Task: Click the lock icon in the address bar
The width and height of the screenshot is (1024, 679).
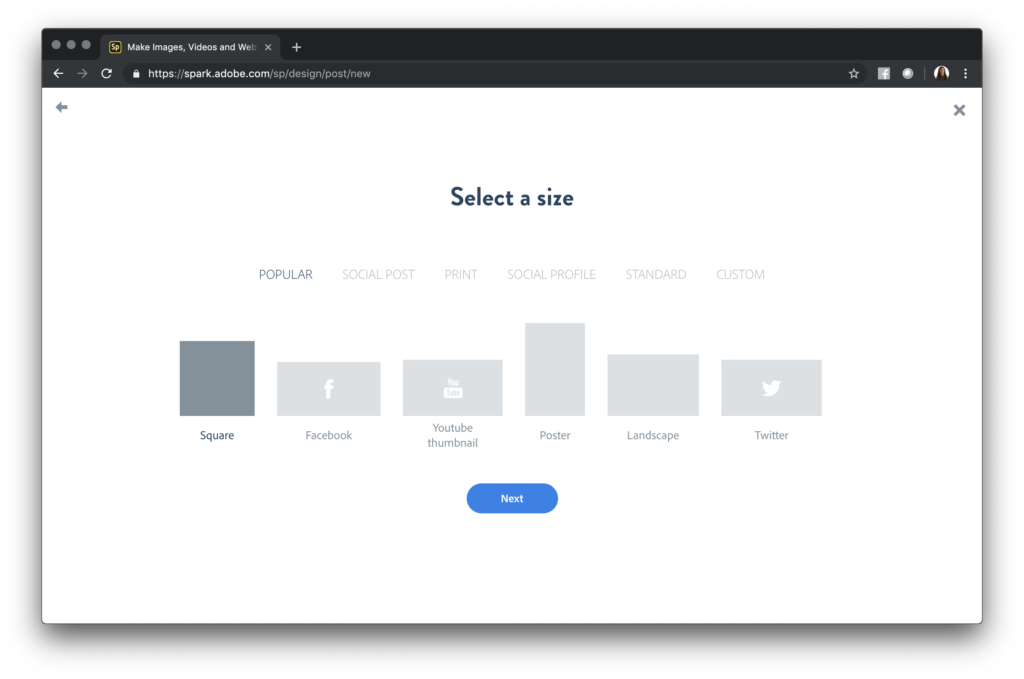Action: pos(136,74)
